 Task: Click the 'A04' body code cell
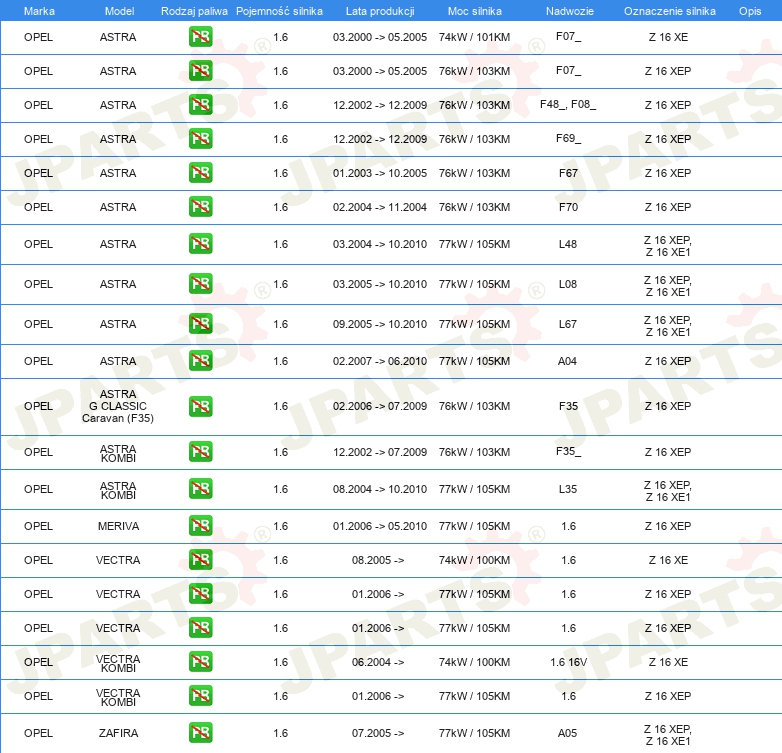[567, 361]
